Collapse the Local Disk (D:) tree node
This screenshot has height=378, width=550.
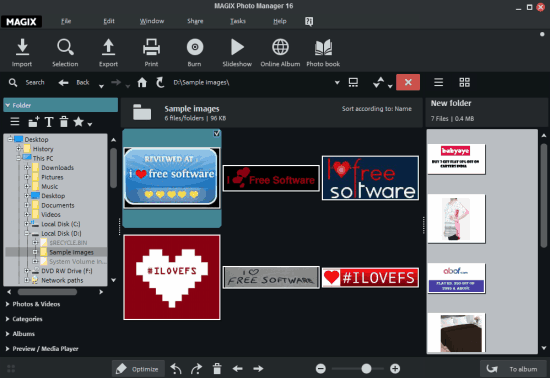pos(27,233)
